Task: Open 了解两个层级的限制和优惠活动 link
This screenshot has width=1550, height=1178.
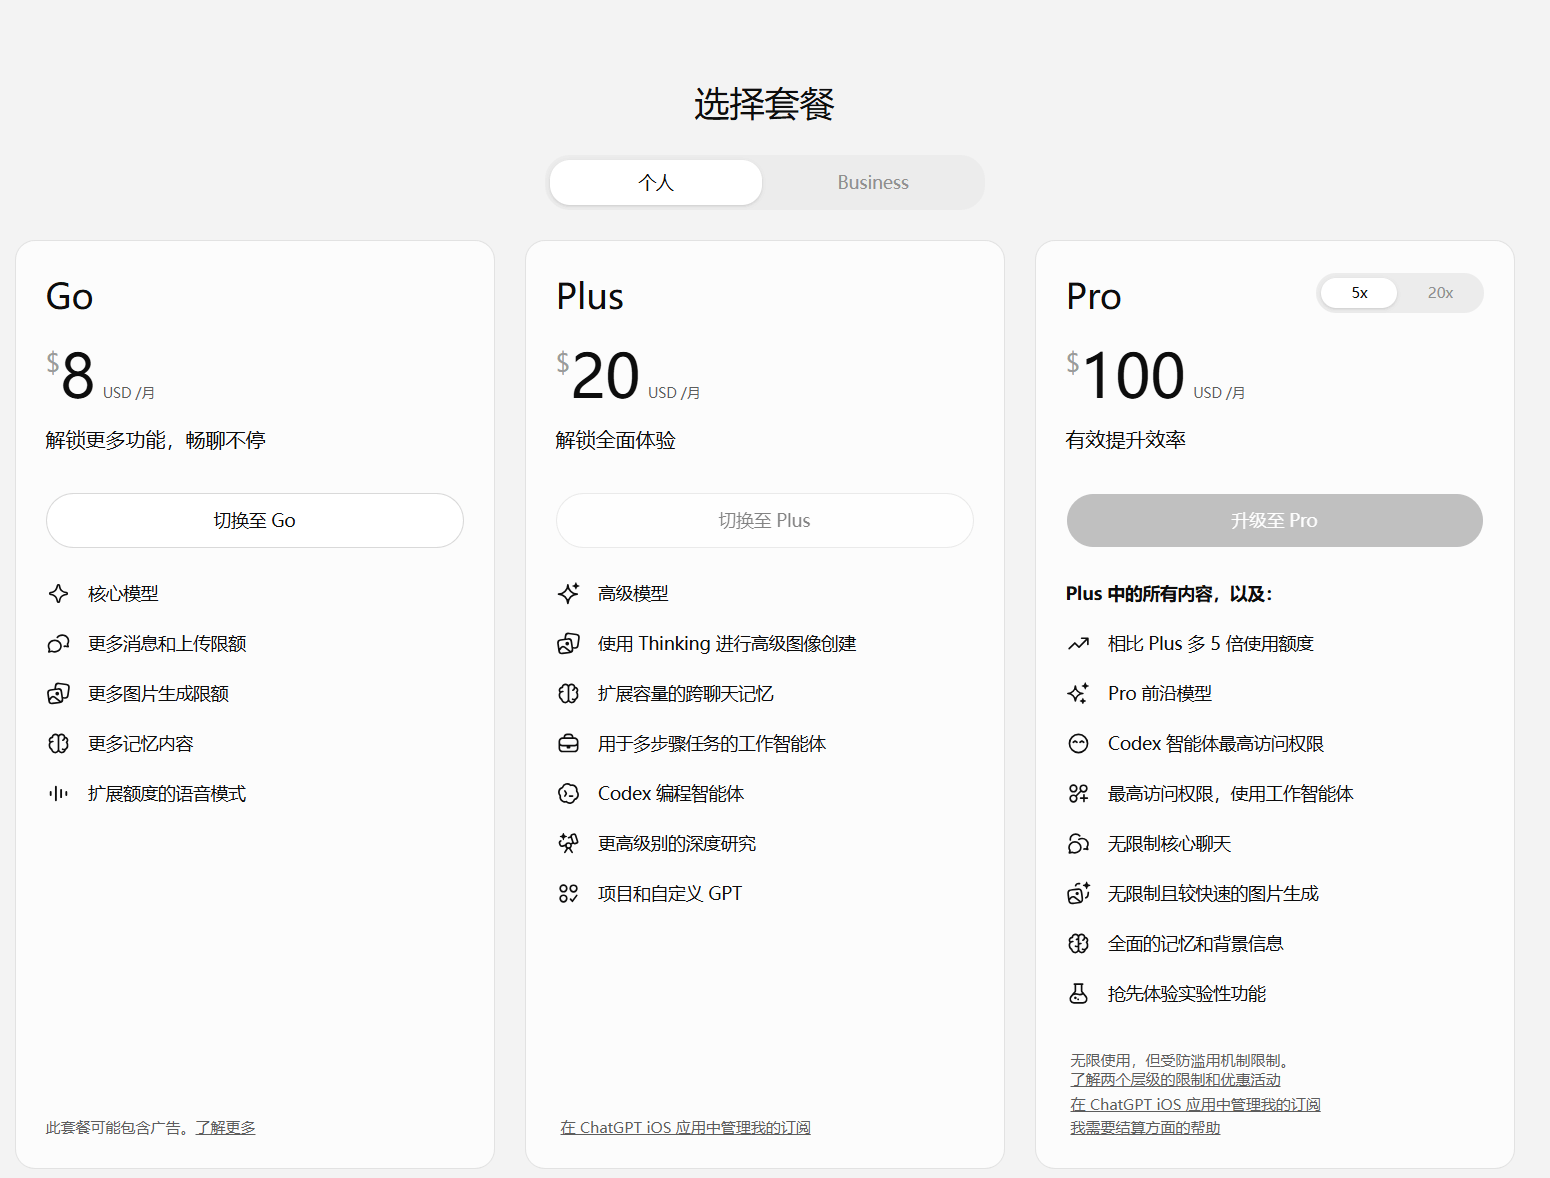Action: tap(1176, 1080)
